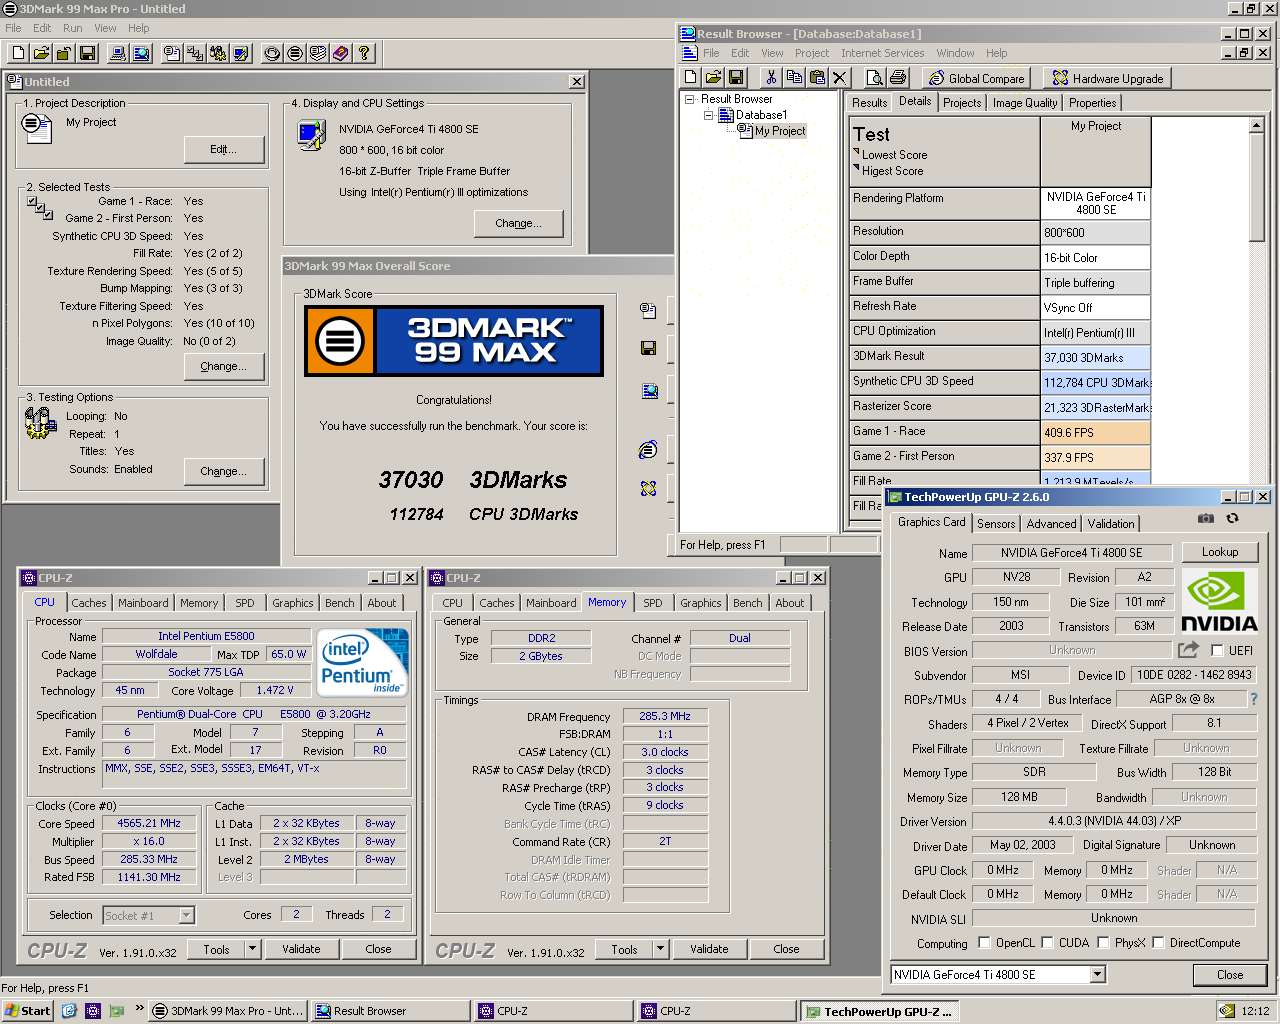Click Open folder icon in 3DMark toolbar
1280x1024 pixels.
(42, 53)
